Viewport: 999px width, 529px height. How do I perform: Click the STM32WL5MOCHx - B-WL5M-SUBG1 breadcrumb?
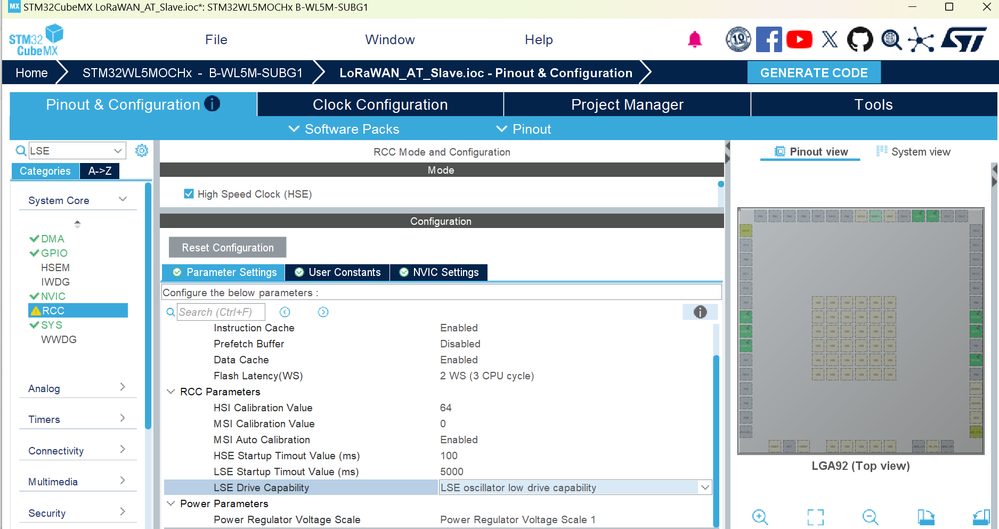coord(192,73)
